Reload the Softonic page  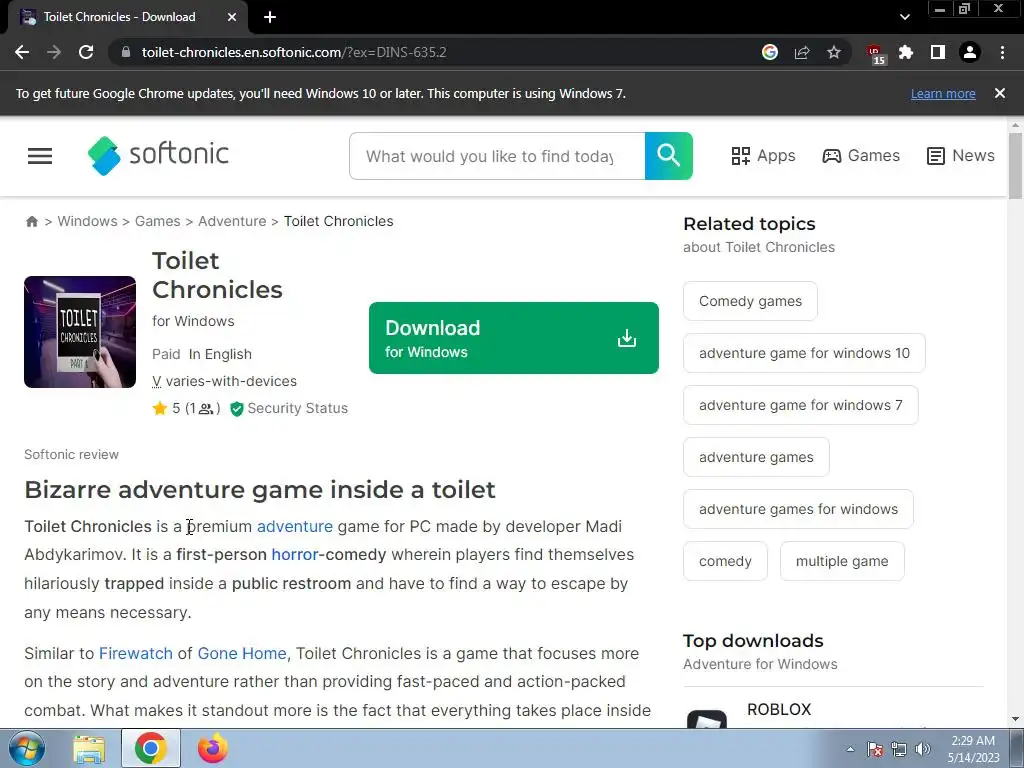click(86, 52)
